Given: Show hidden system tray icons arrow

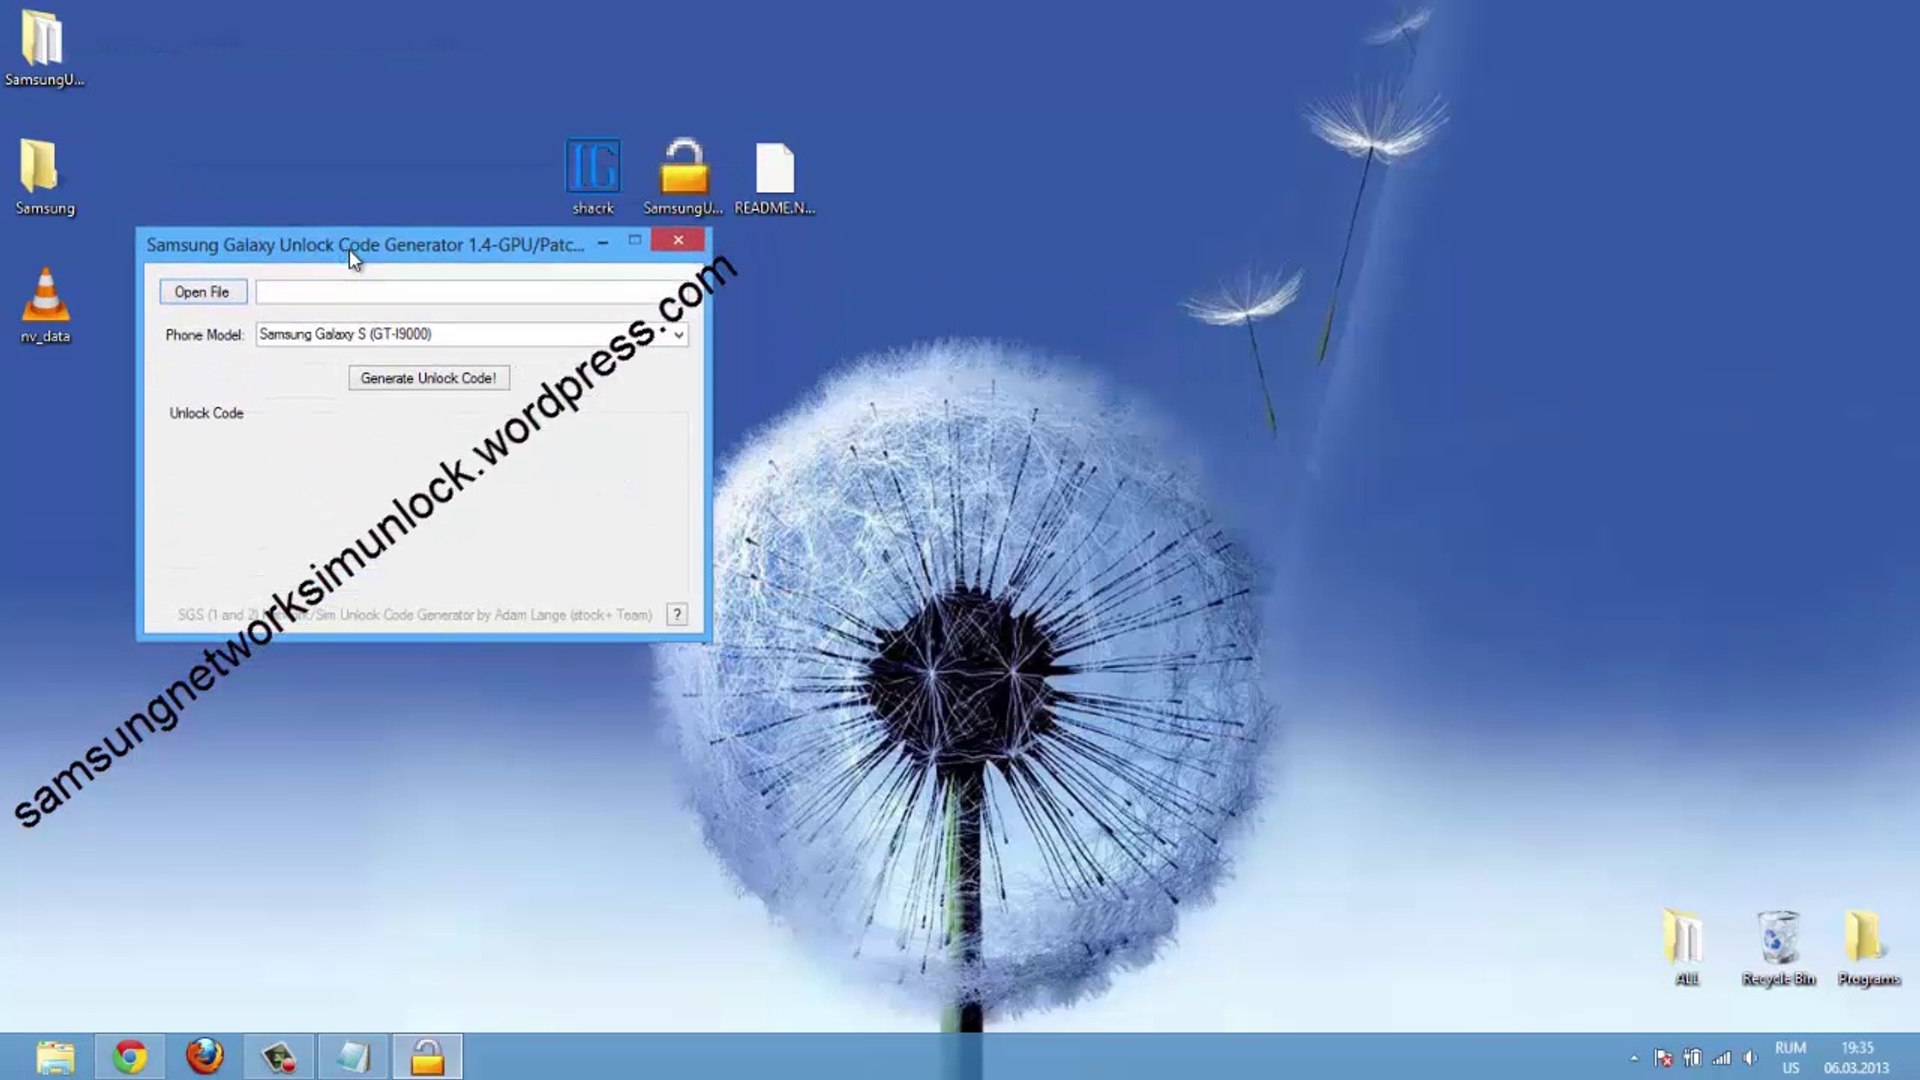Looking at the screenshot, I should [1634, 1058].
